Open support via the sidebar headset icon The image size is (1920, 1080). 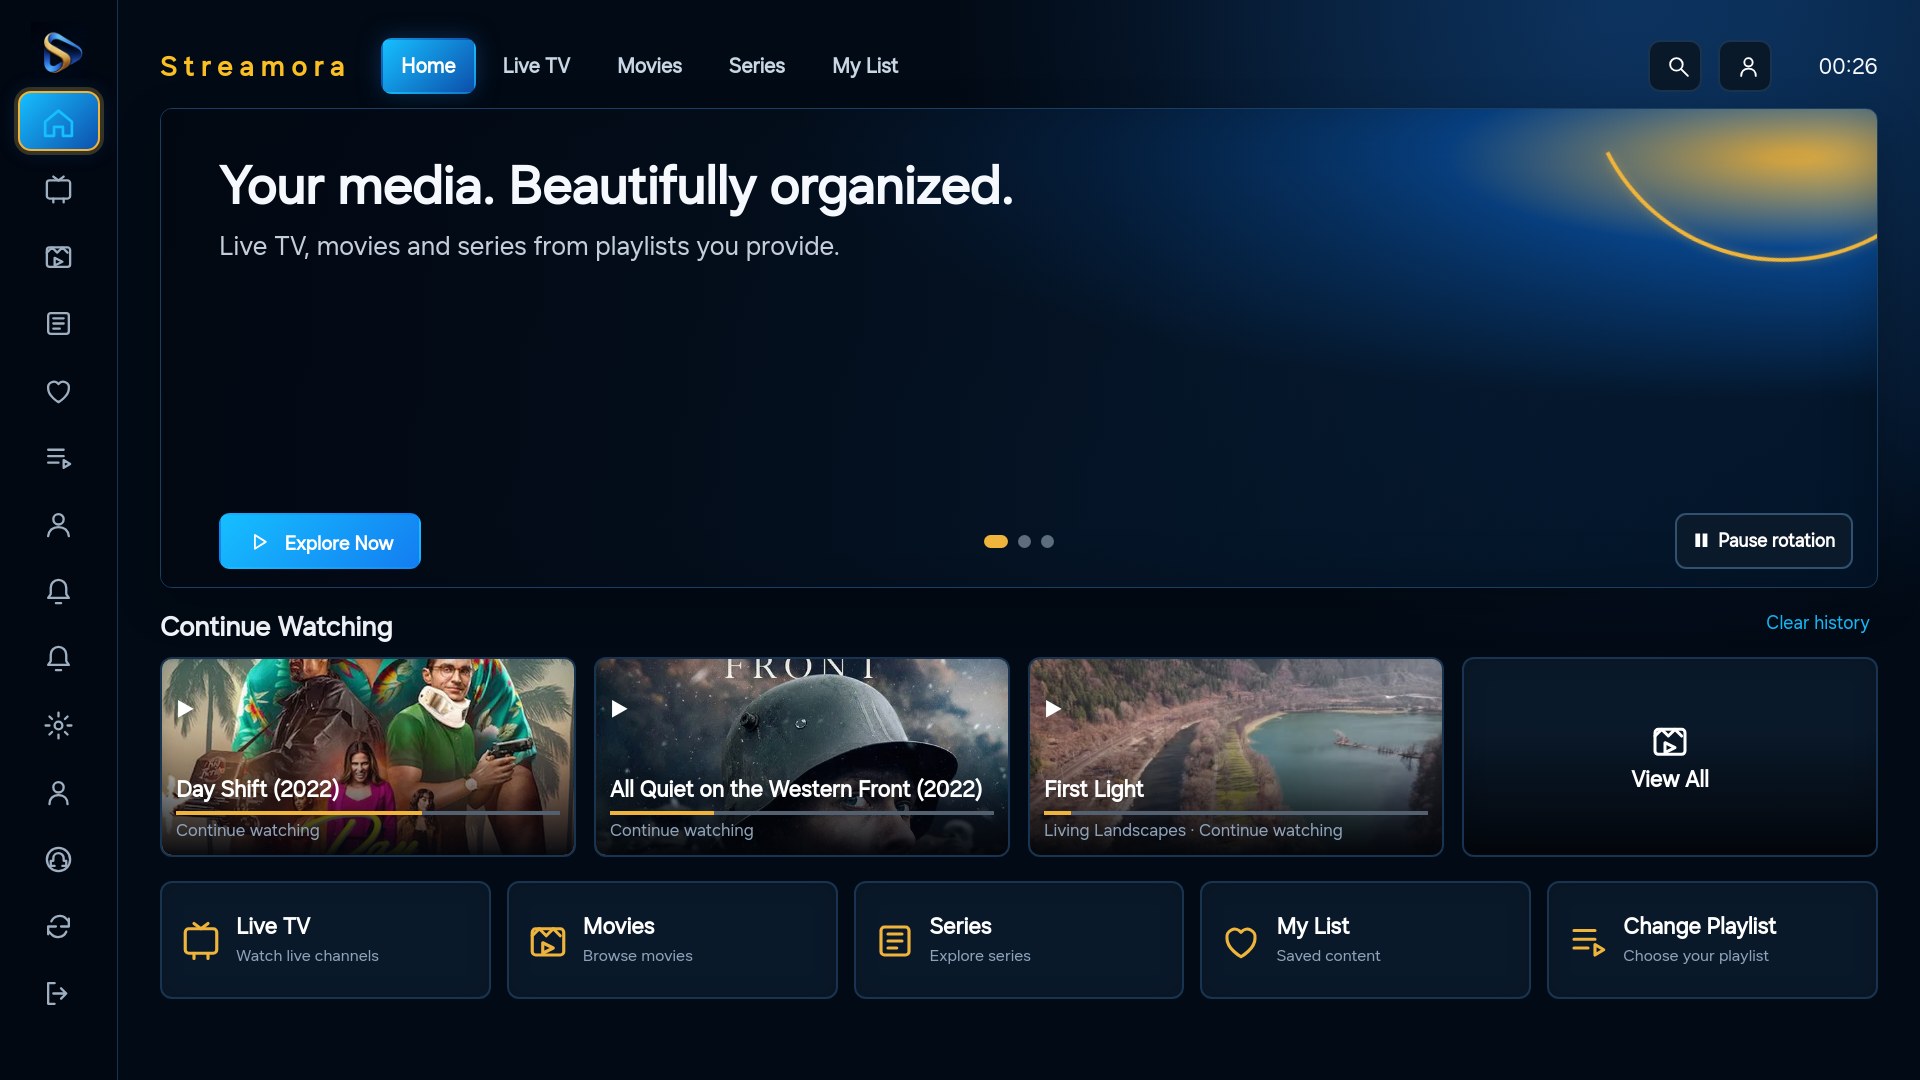pyautogui.click(x=59, y=859)
